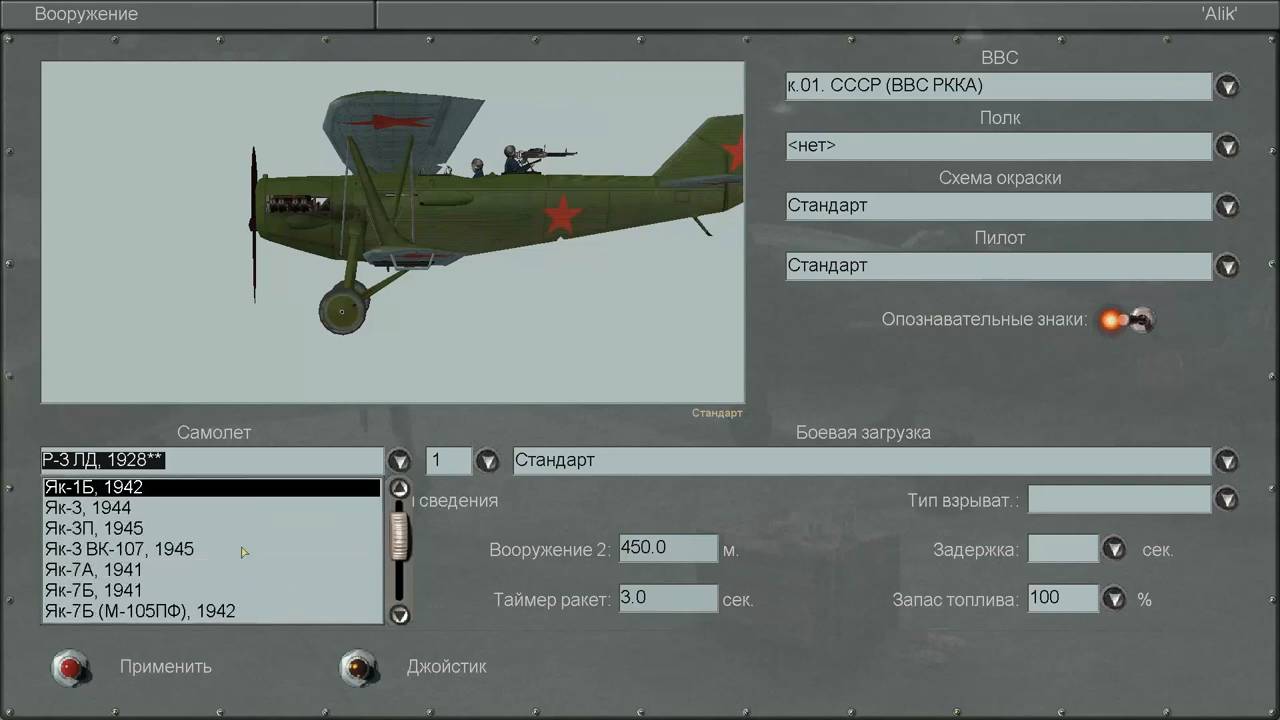Viewport: 1280px width, 720px height.
Task: Open the Запас топлива percent dropdown
Action: point(1114,599)
